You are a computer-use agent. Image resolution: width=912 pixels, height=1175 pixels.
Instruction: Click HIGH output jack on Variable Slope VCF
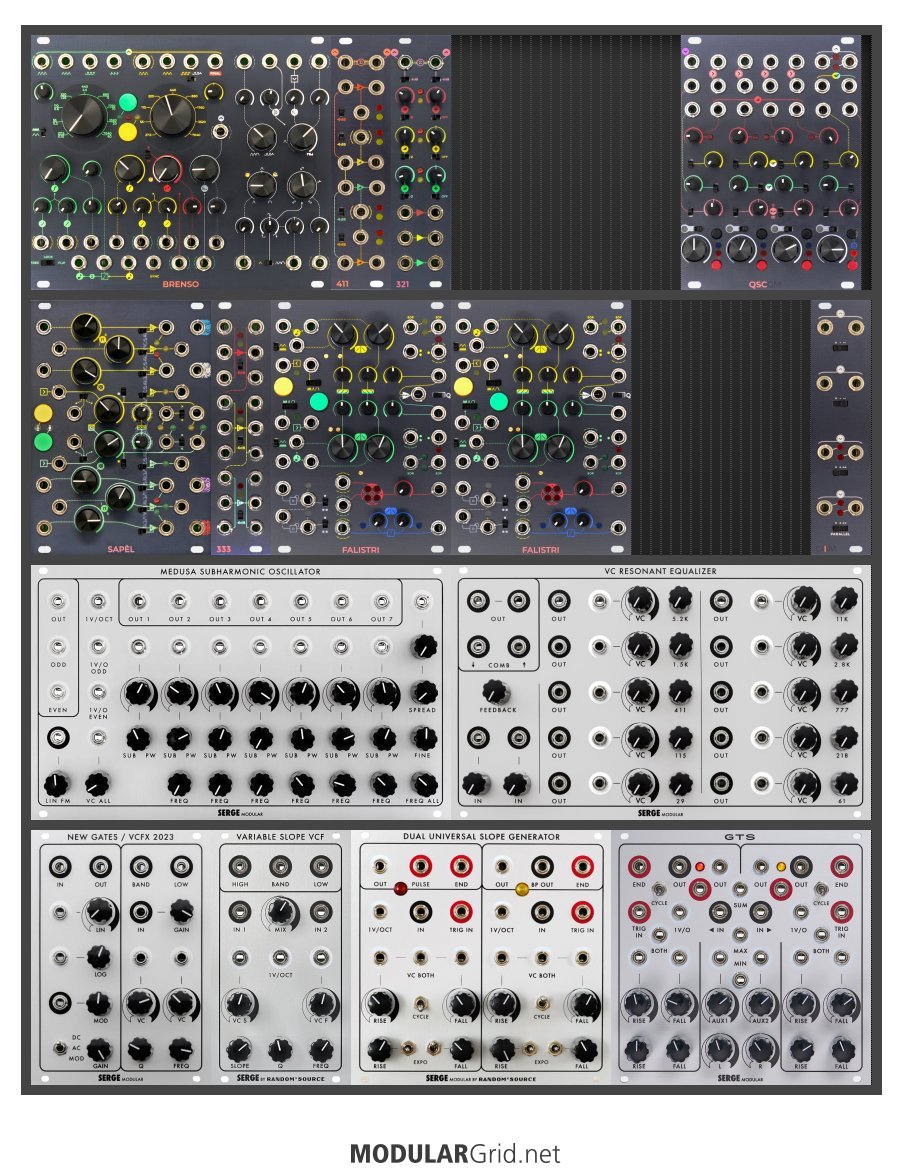coord(240,867)
